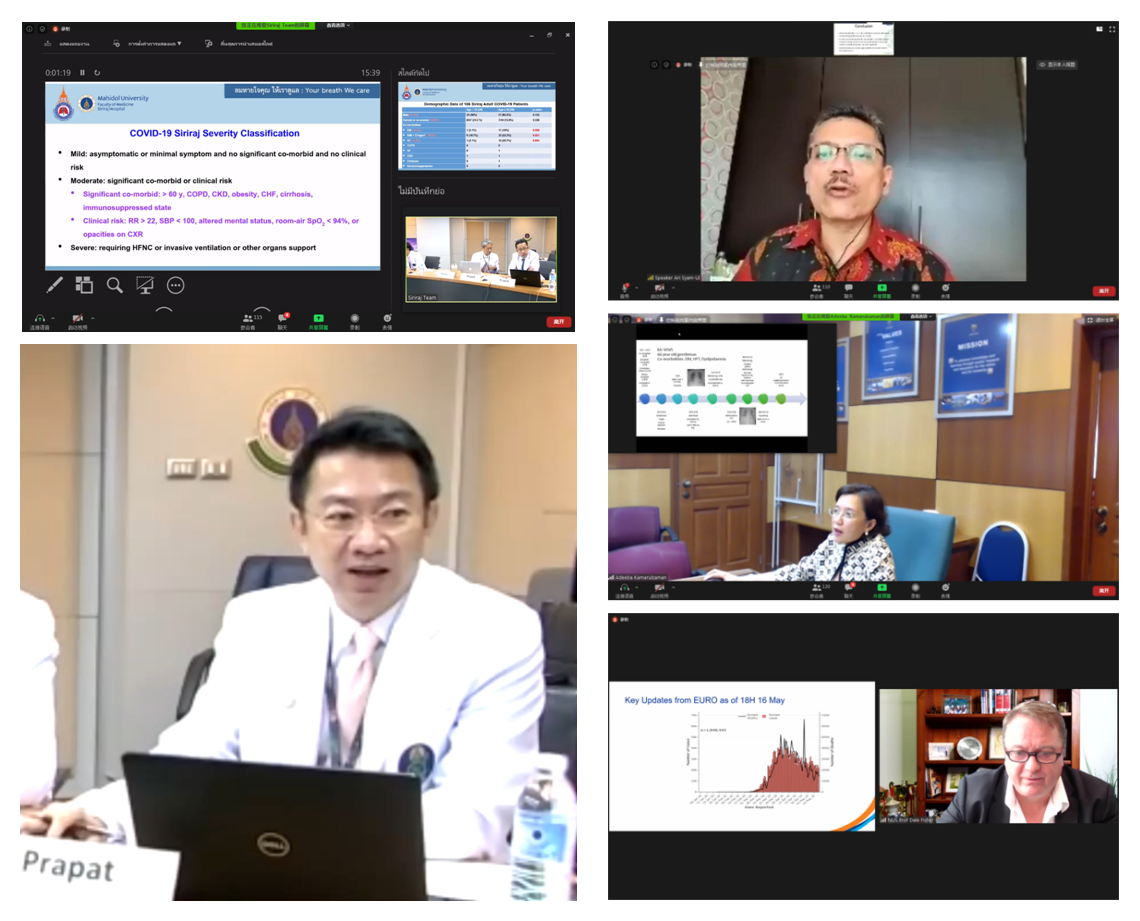
Task: Leave the meeting in the Siriraj slide window
Action: [x=558, y=321]
